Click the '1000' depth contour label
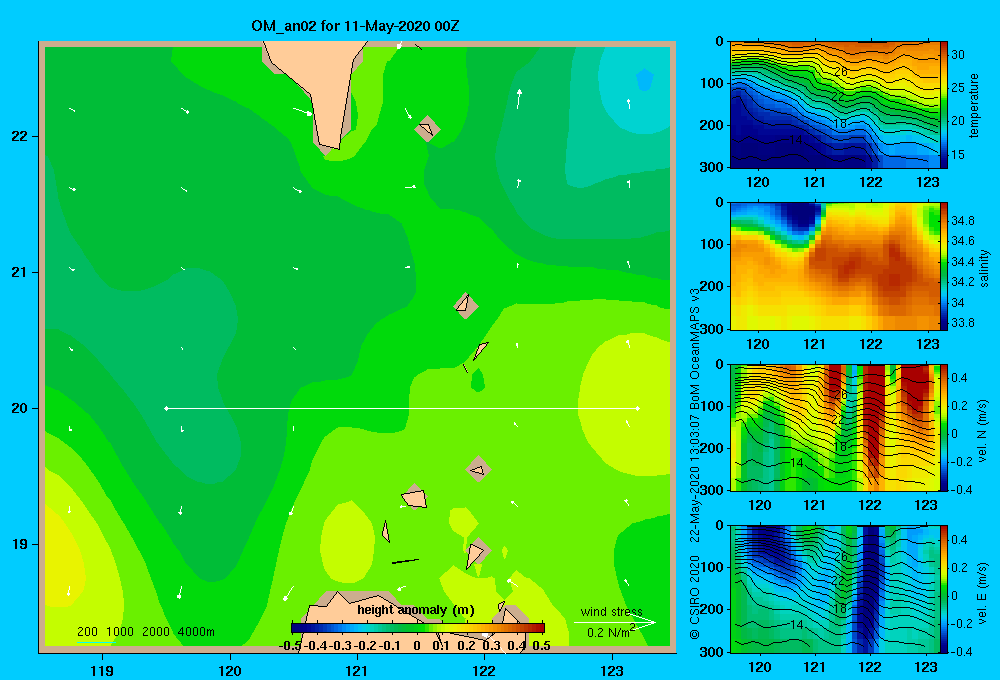Image resolution: width=1000 pixels, height=680 pixels. (x=120, y=632)
